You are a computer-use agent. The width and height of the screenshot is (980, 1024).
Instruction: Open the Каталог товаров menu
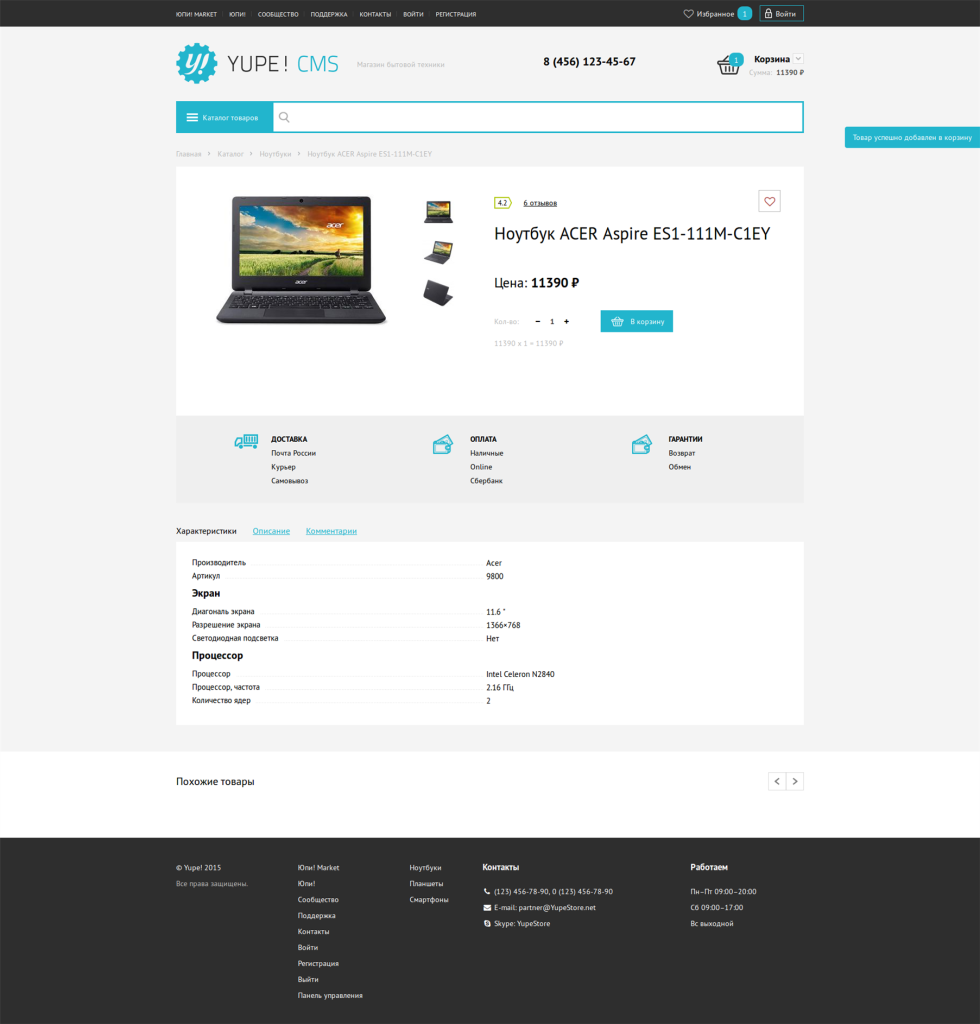click(x=225, y=118)
